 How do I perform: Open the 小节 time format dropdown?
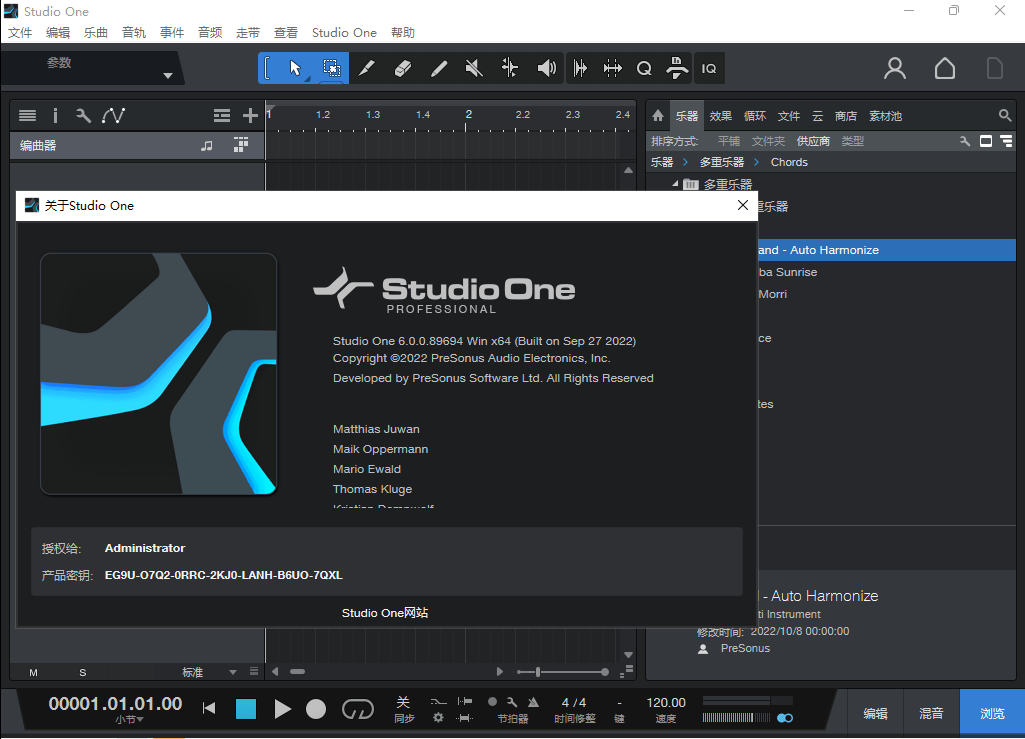(x=129, y=719)
